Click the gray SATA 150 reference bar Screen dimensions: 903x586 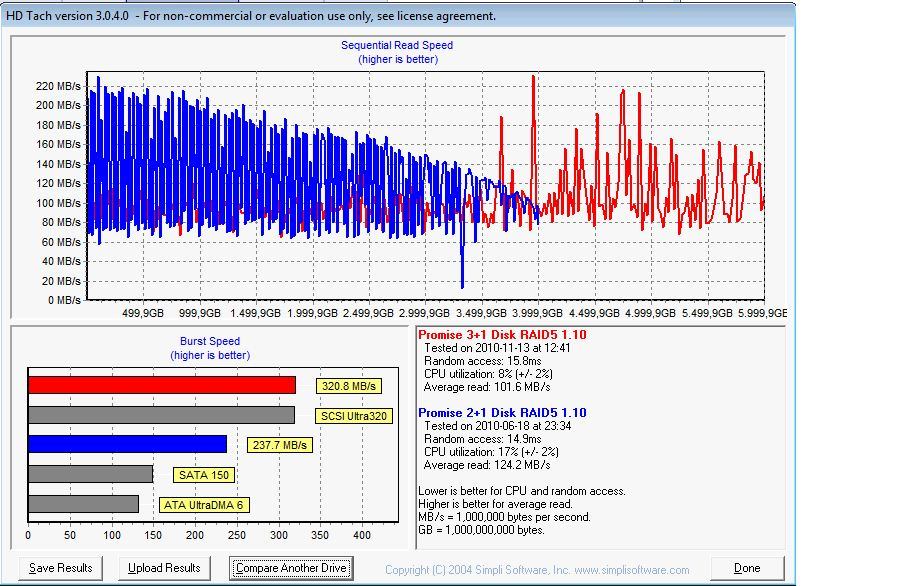[x=90, y=474]
